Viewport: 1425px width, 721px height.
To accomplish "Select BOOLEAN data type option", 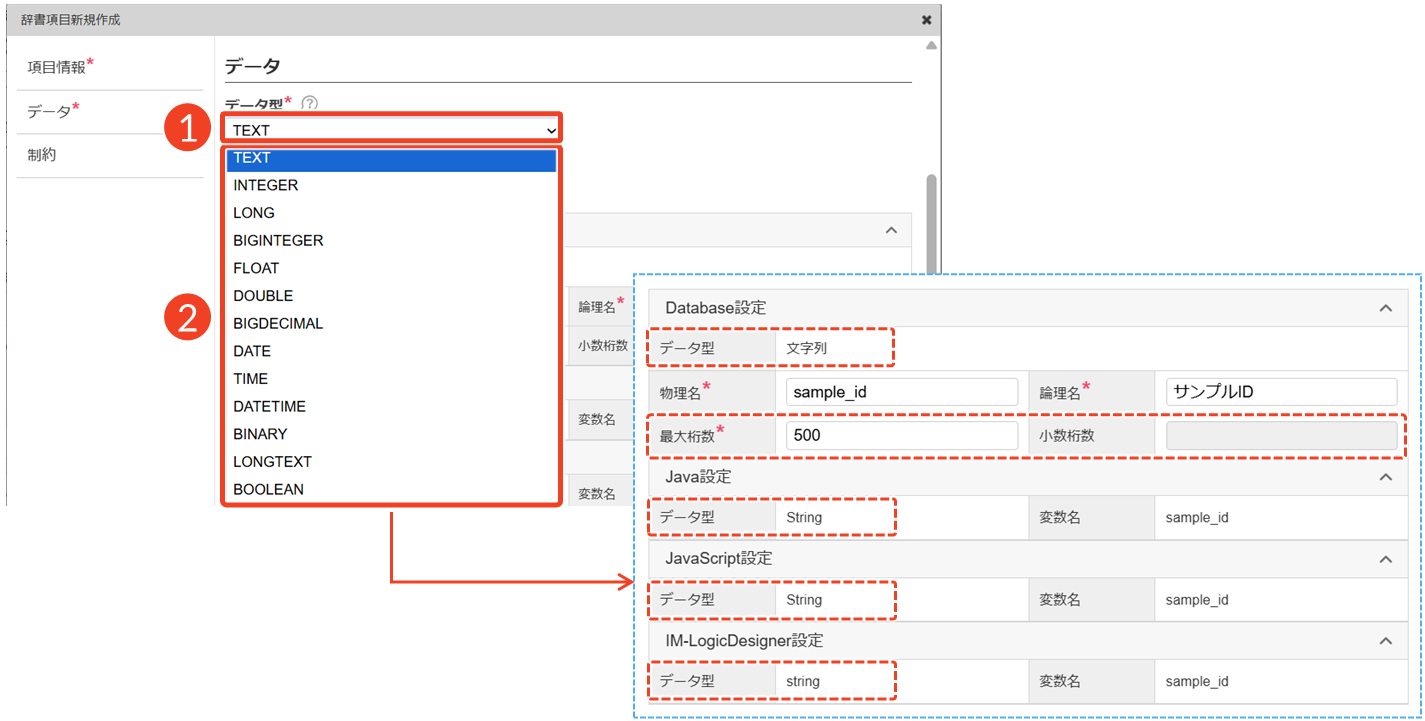I will pos(268,489).
